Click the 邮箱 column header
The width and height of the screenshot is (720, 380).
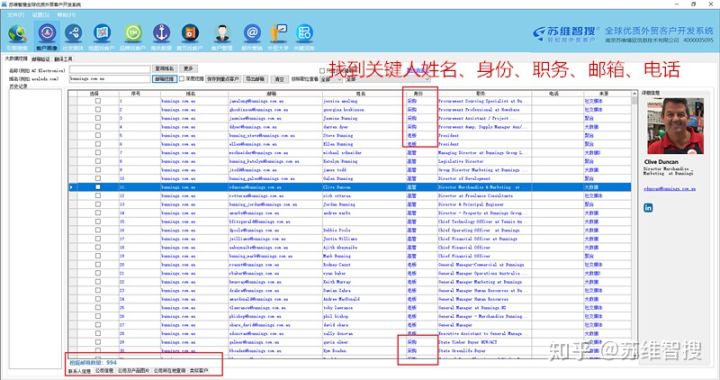(275, 93)
